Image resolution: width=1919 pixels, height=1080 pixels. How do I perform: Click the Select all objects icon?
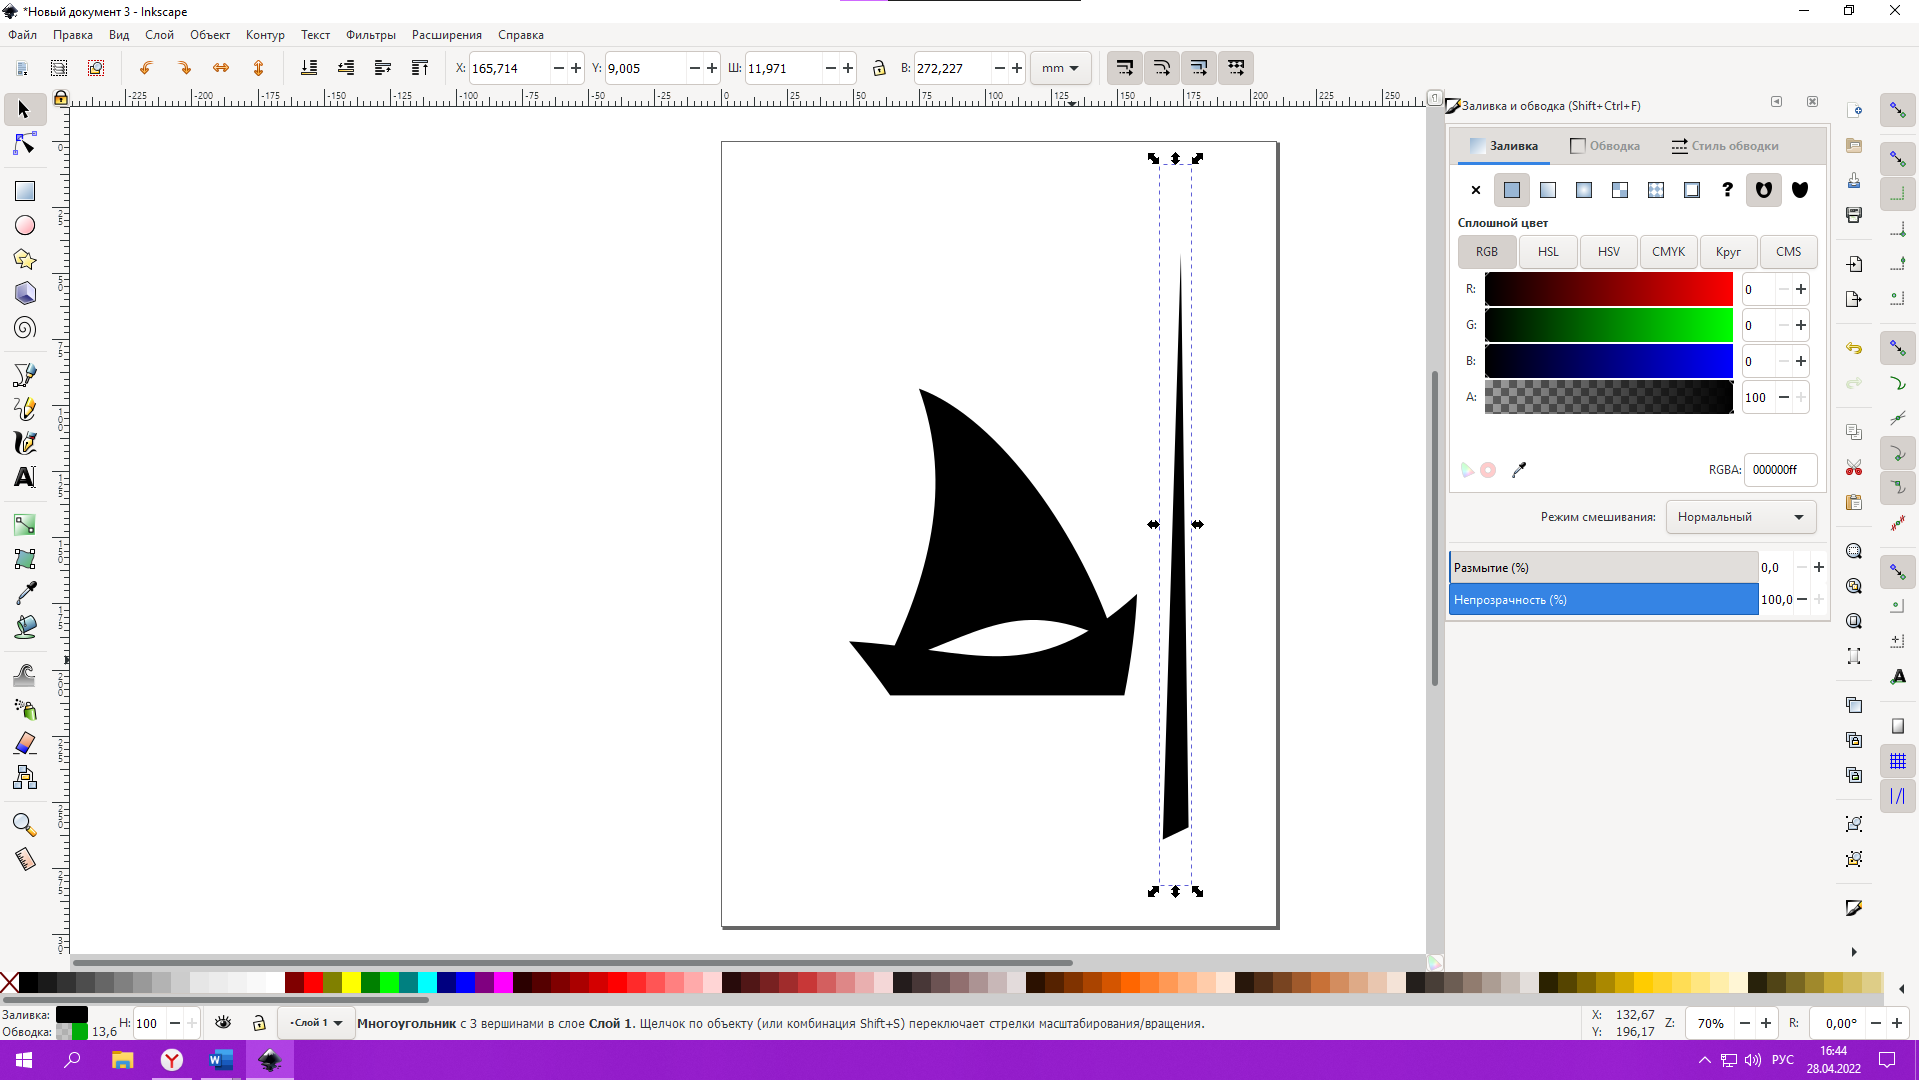(x=22, y=68)
